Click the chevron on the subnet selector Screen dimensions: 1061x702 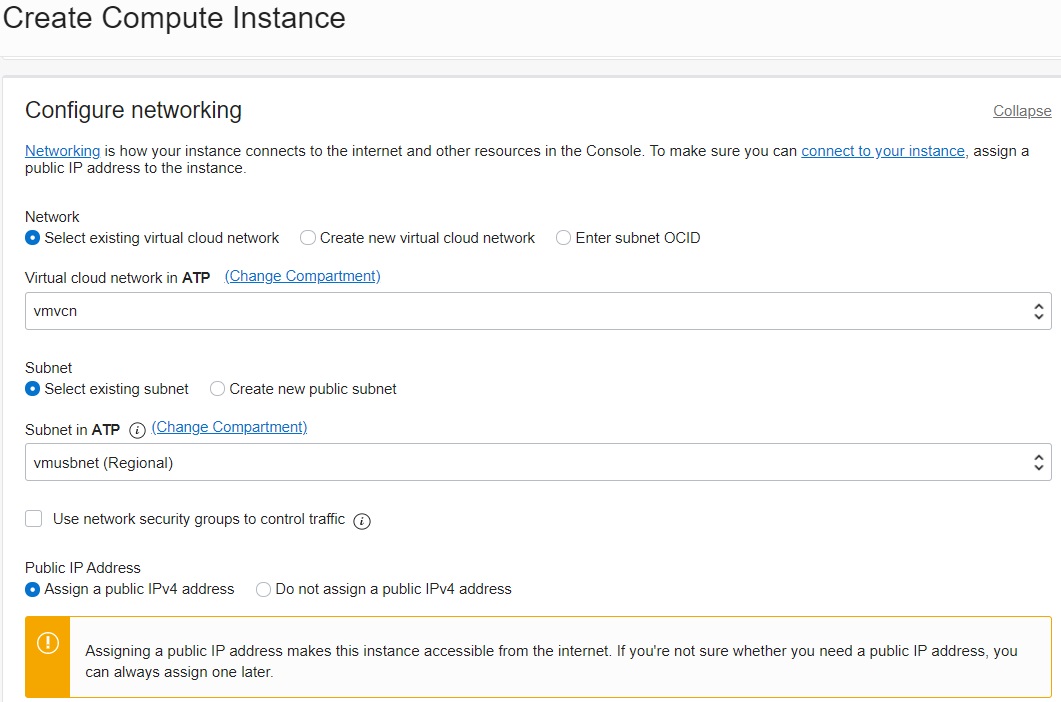[1037, 462]
